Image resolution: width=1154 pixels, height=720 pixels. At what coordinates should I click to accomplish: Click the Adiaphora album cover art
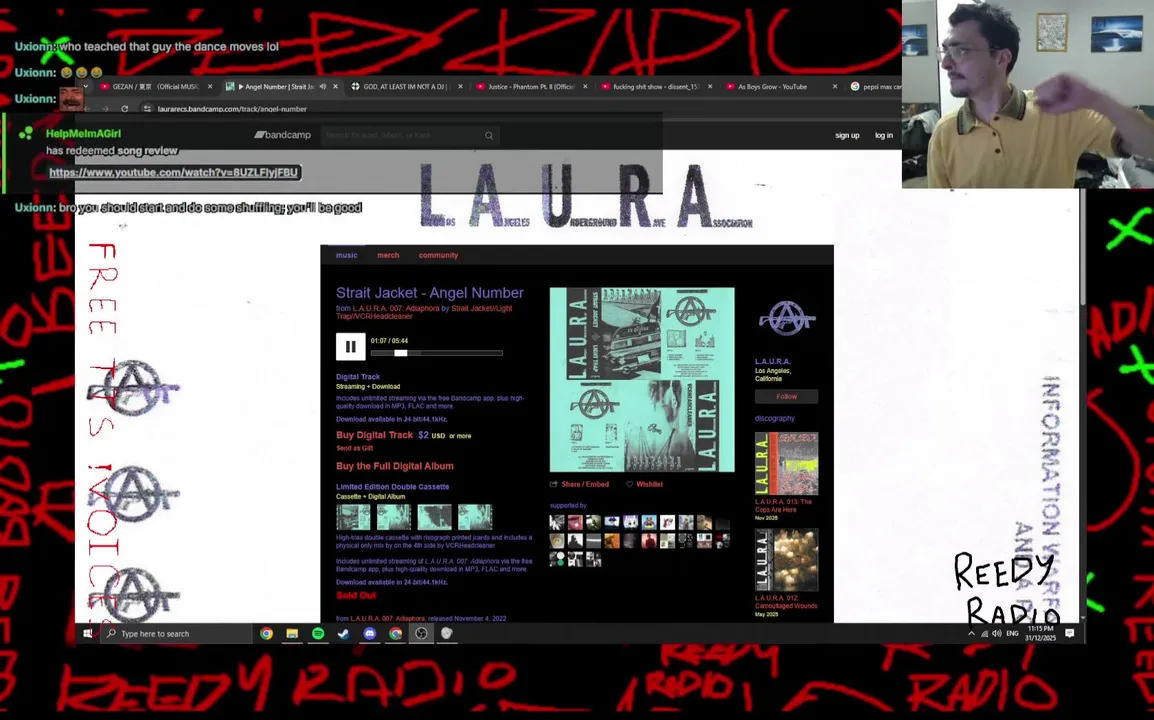tap(642, 379)
